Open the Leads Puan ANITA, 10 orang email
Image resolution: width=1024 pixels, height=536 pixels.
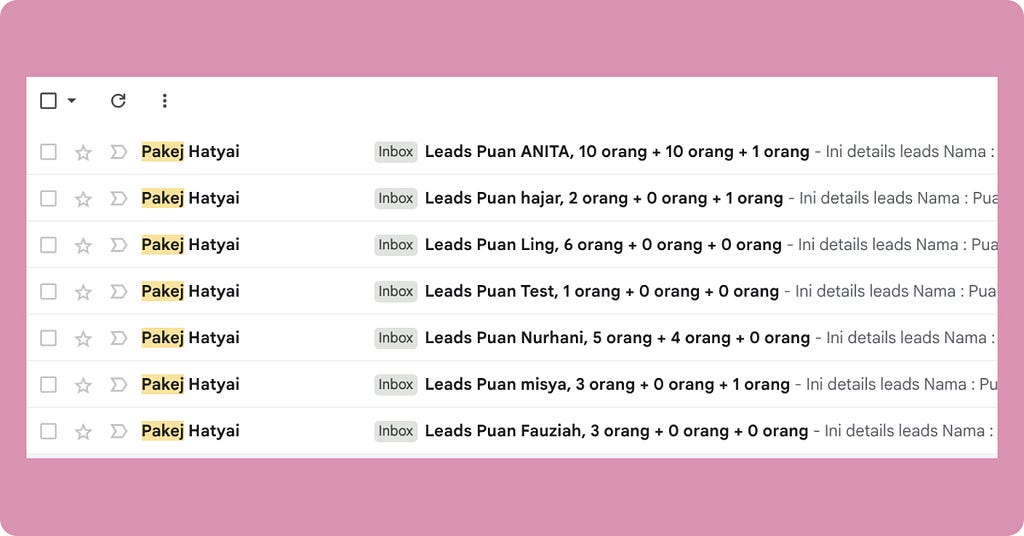click(x=616, y=151)
